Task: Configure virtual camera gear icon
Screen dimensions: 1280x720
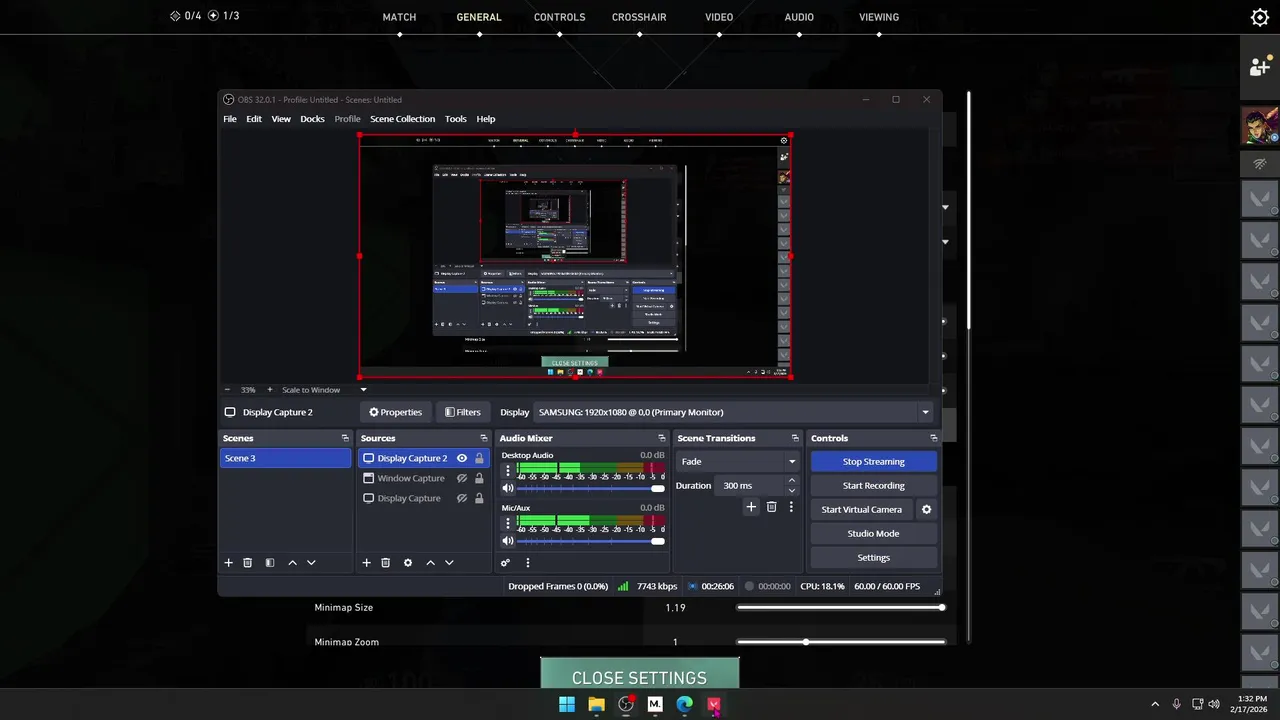Action: coord(926,509)
